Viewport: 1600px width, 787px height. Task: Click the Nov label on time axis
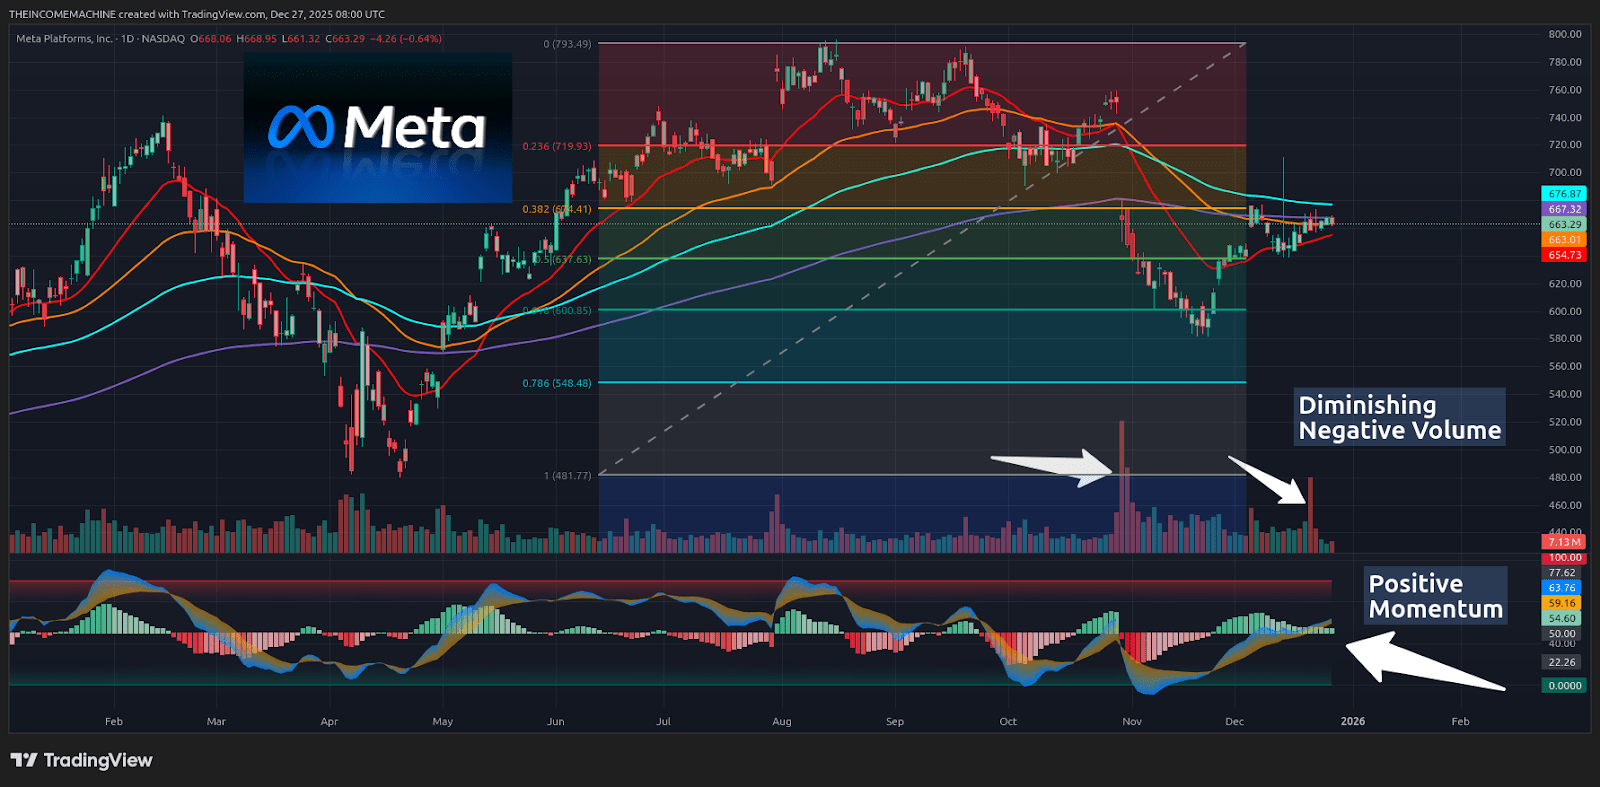[x=1132, y=721]
